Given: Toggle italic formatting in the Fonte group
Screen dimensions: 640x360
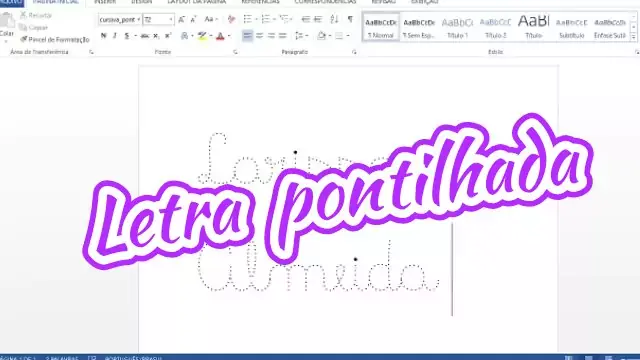Looking at the screenshot, I should click(x=115, y=36).
